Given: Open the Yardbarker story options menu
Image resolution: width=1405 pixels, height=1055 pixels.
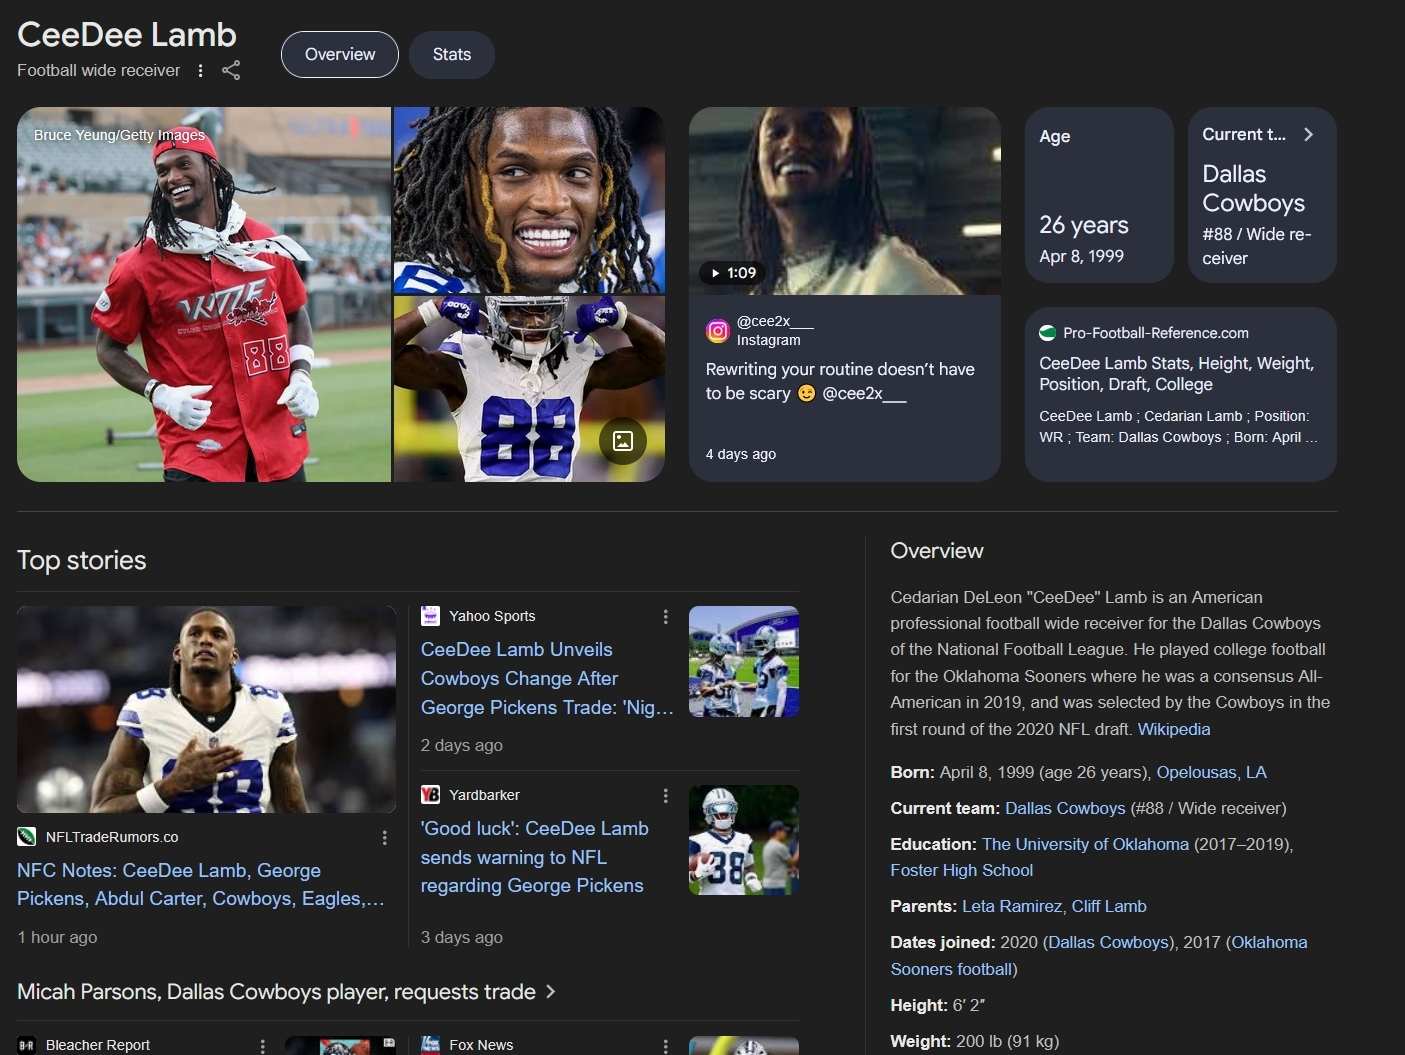Looking at the screenshot, I should click(666, 796).
